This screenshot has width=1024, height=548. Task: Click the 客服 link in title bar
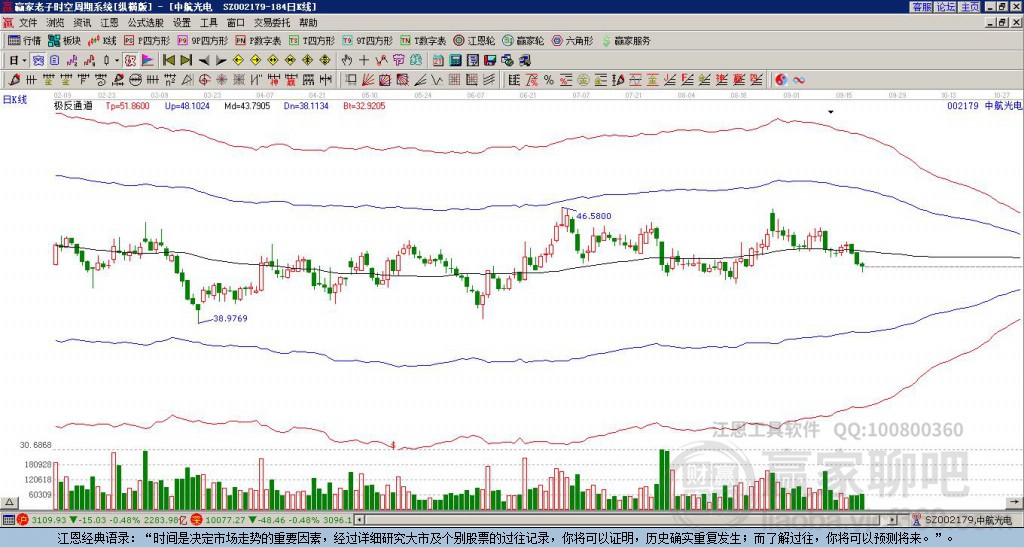point(921,7)
